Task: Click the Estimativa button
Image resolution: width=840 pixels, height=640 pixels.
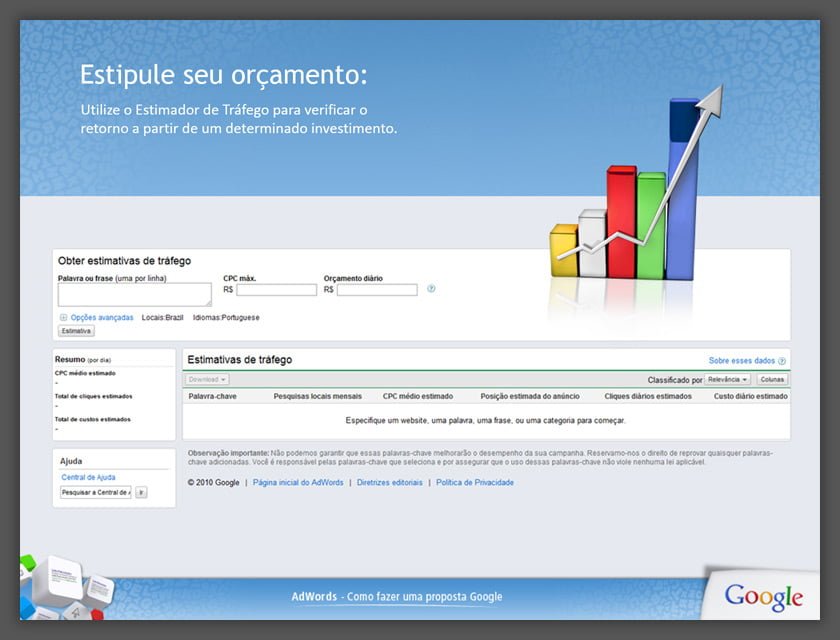Action: [76, 331]
